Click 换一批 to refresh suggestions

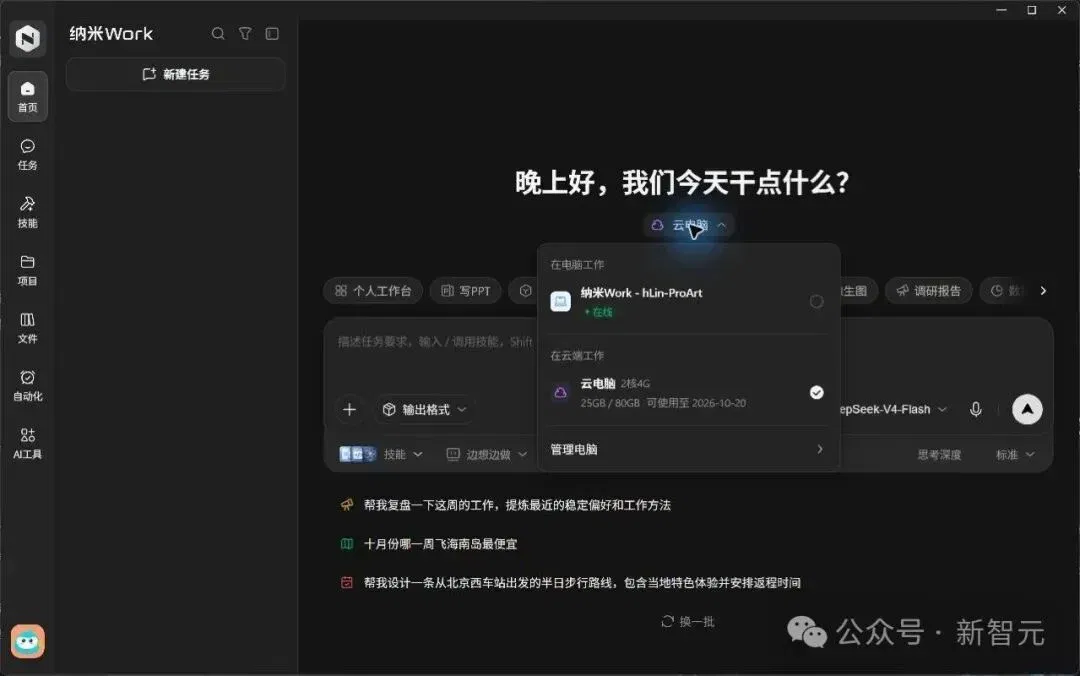click(x=687, y=622)
